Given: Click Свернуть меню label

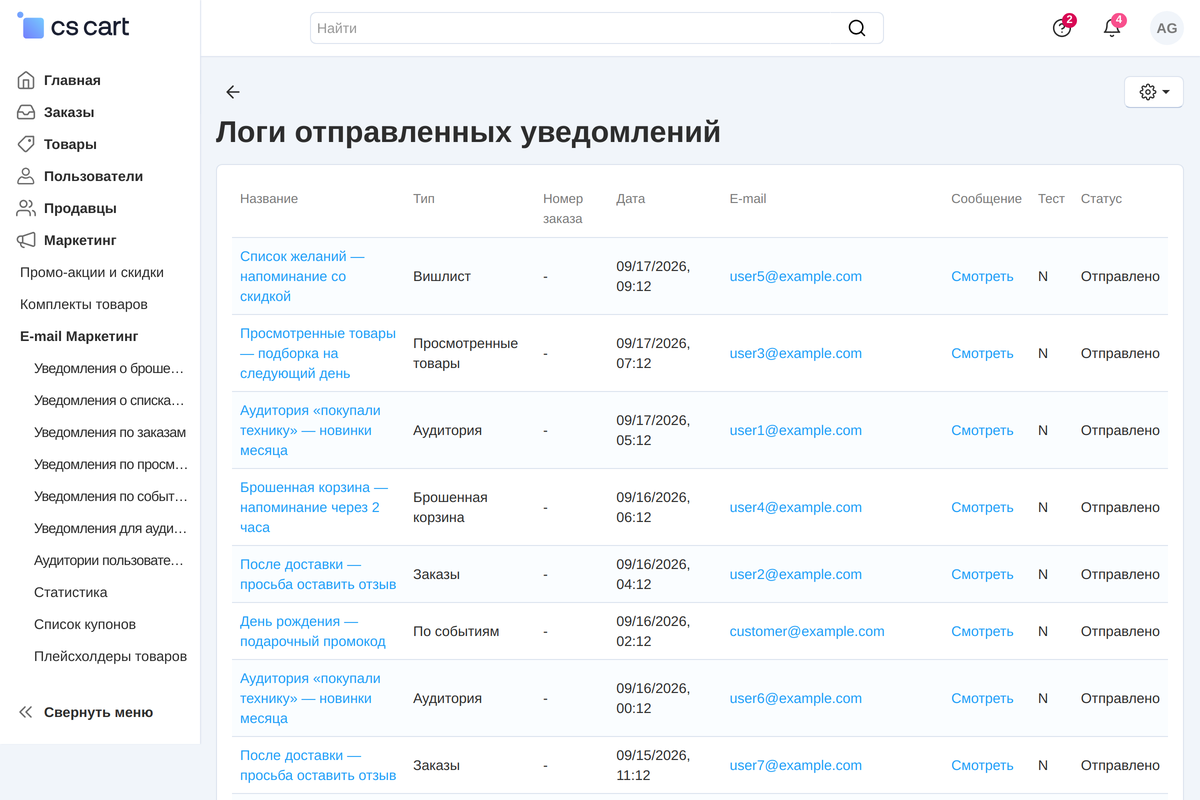Looking at the screenshot, I should tap(98, 712).
